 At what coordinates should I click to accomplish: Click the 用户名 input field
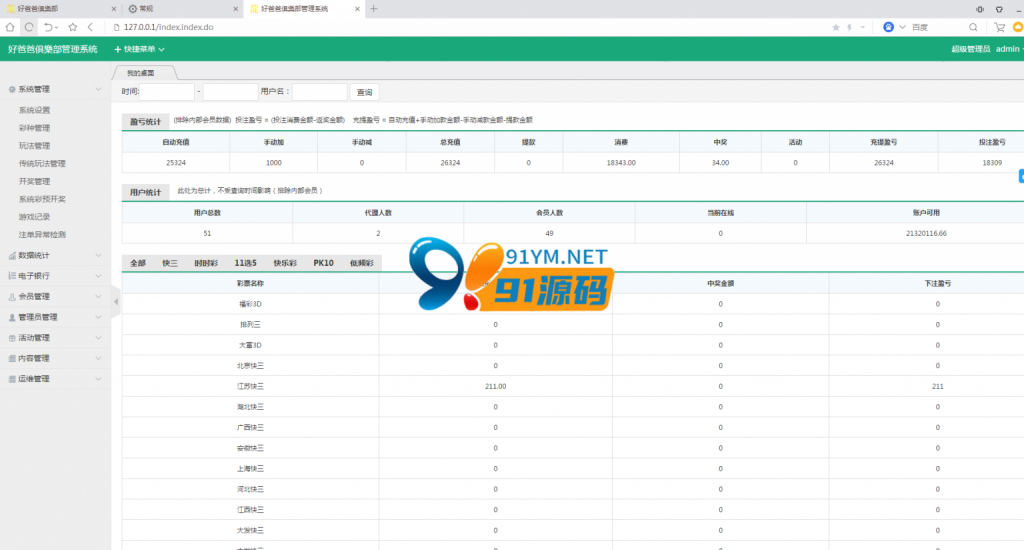point(319,92)
